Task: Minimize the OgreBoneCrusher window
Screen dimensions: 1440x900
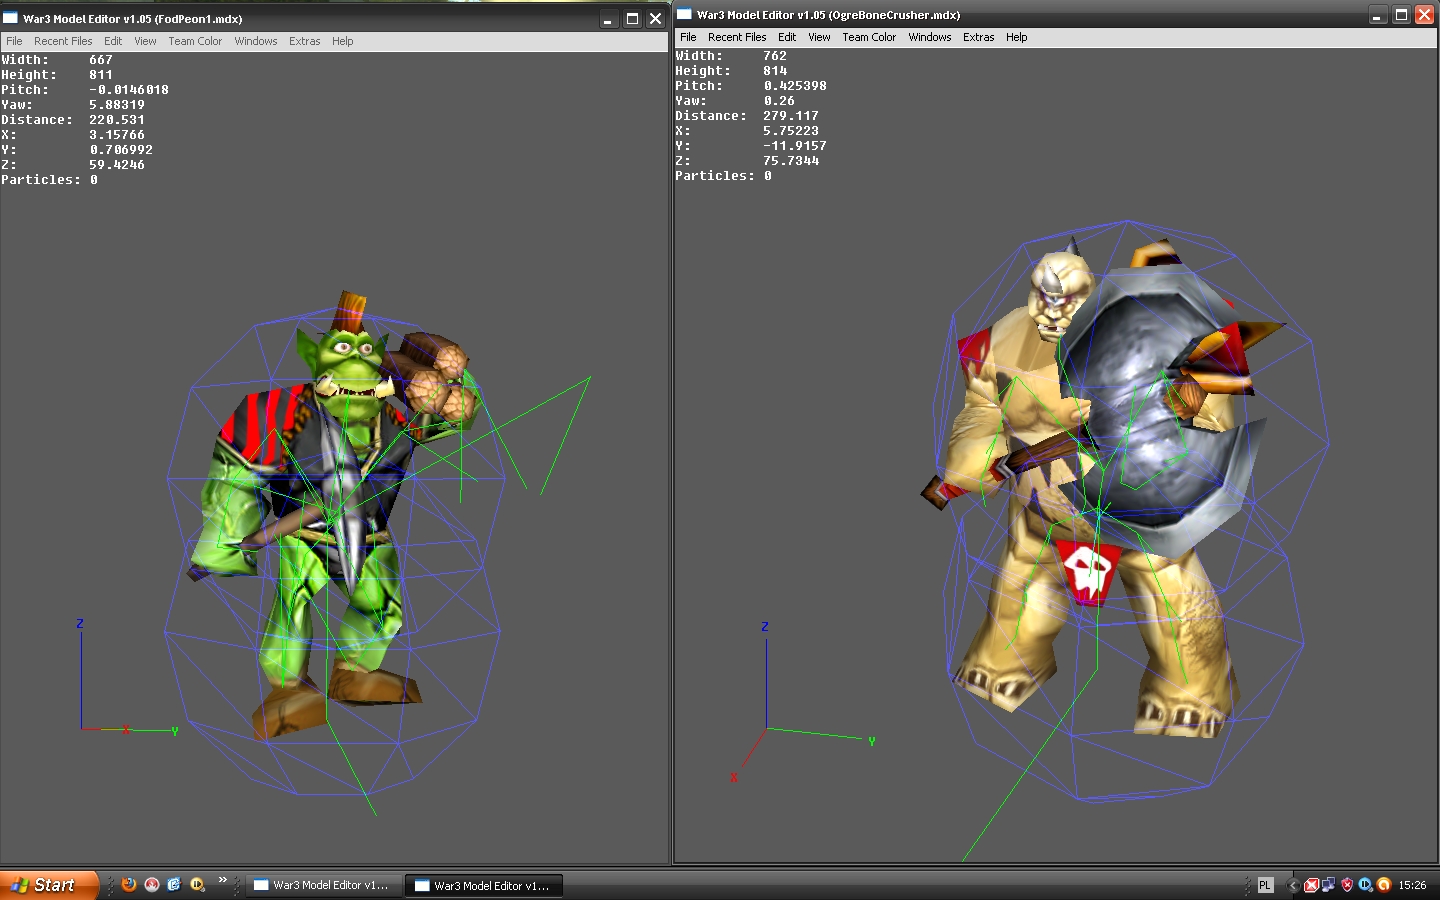Action: coord(1377,15)
